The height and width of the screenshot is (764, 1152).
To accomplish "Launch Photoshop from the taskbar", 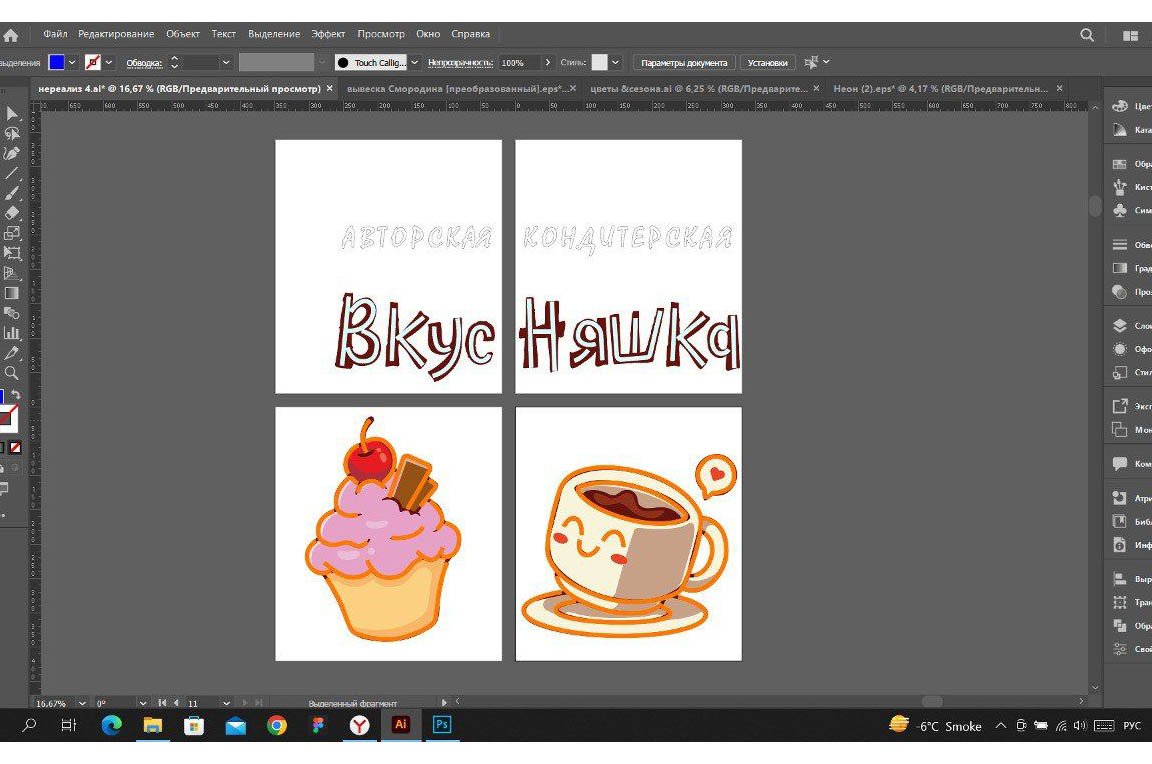I will 442,725.
